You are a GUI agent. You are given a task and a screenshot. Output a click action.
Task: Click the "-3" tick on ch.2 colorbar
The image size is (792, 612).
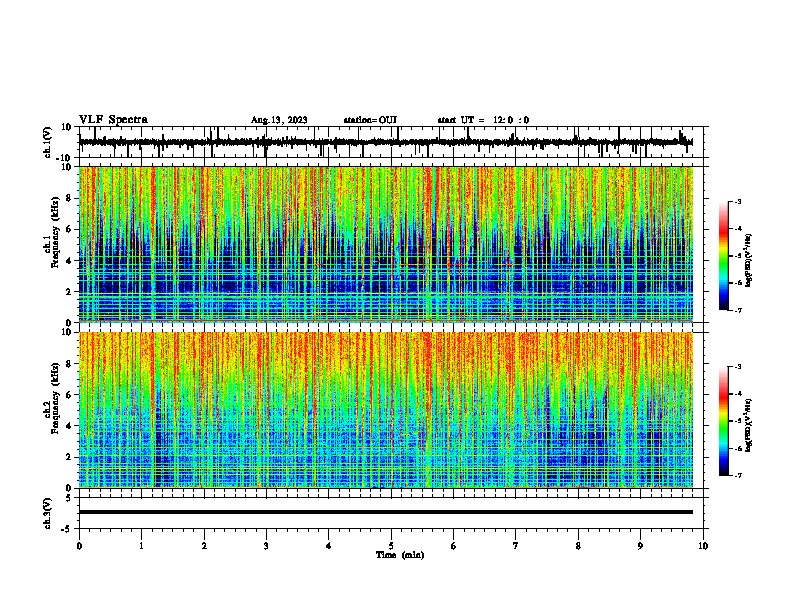[738, 367]
